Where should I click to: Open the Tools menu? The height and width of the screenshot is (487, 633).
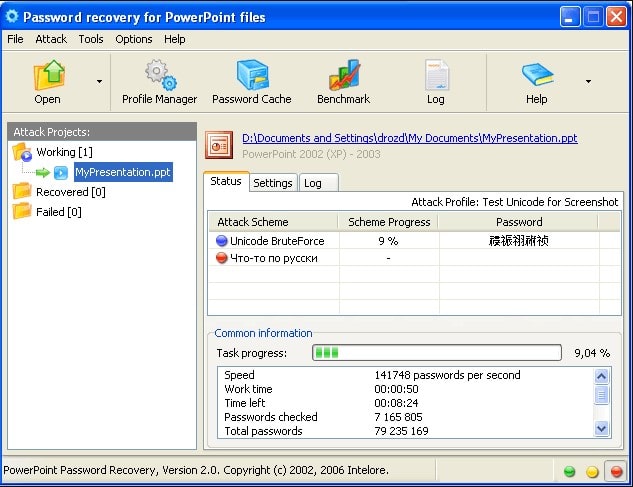[x=91, y=39]
